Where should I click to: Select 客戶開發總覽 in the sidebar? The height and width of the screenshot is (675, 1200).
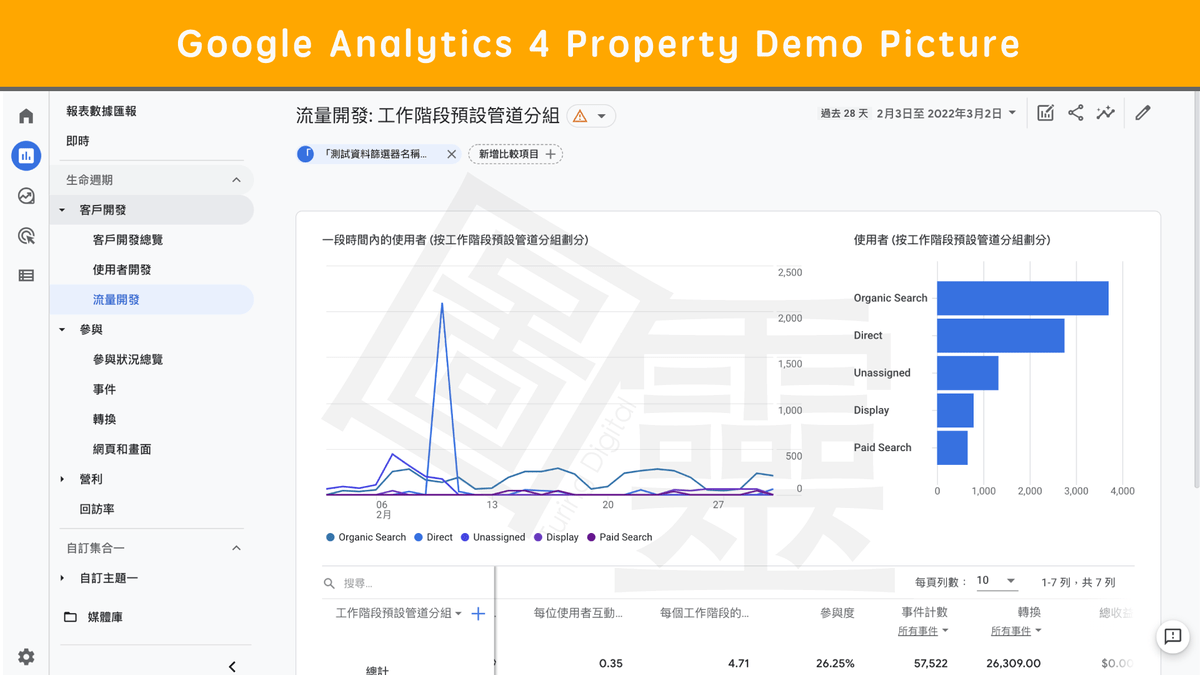tap(128, 240)
